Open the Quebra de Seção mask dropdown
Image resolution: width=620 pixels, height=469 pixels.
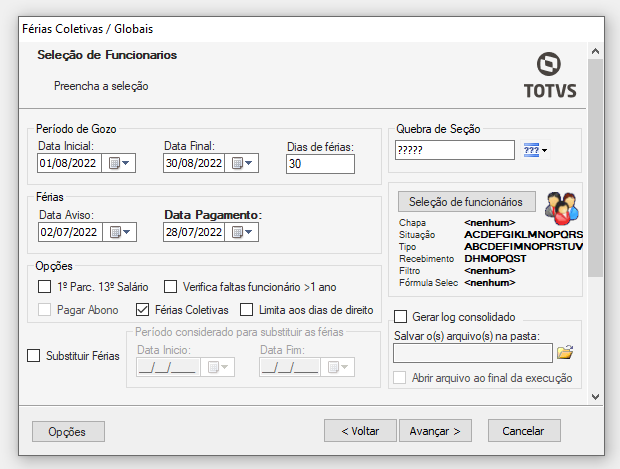click(535, 150)
